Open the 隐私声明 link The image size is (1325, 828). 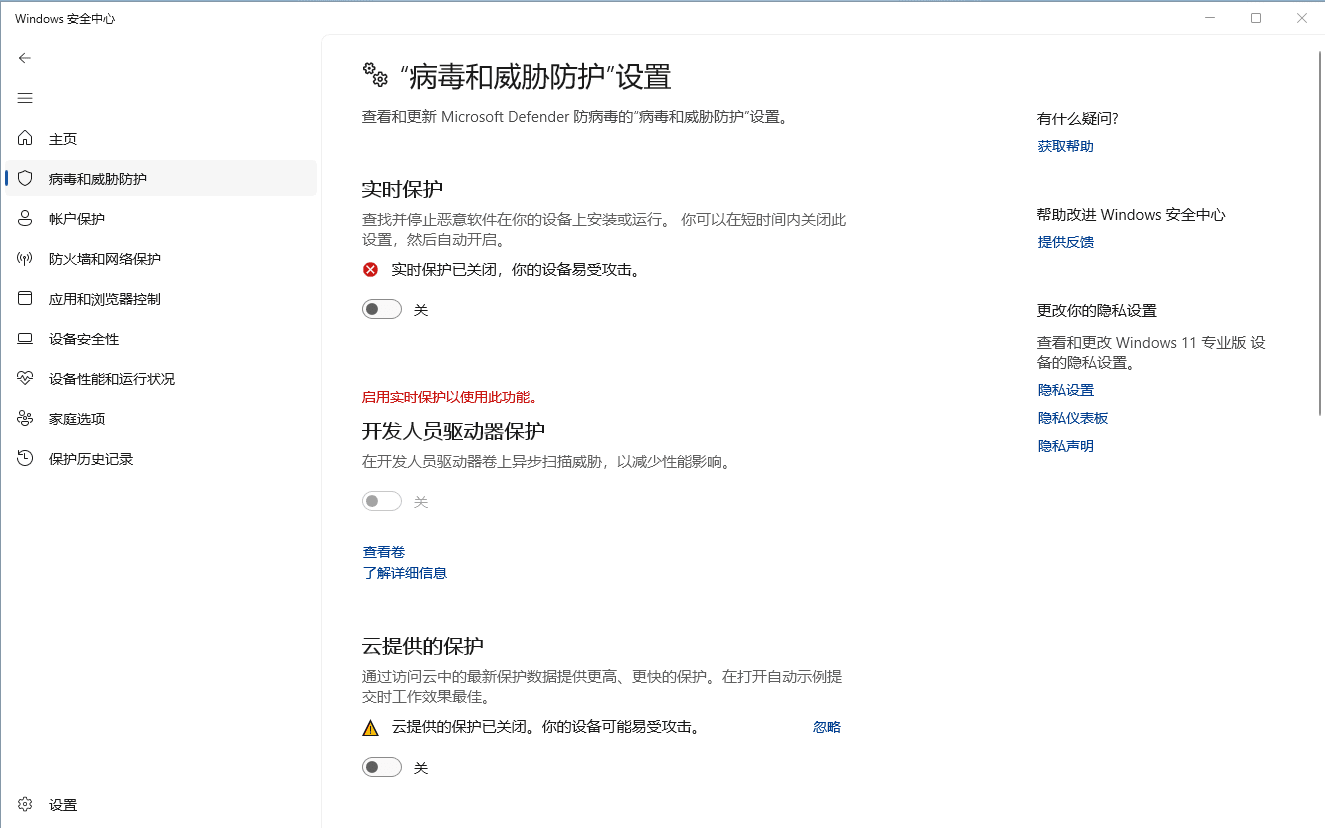1065,446
